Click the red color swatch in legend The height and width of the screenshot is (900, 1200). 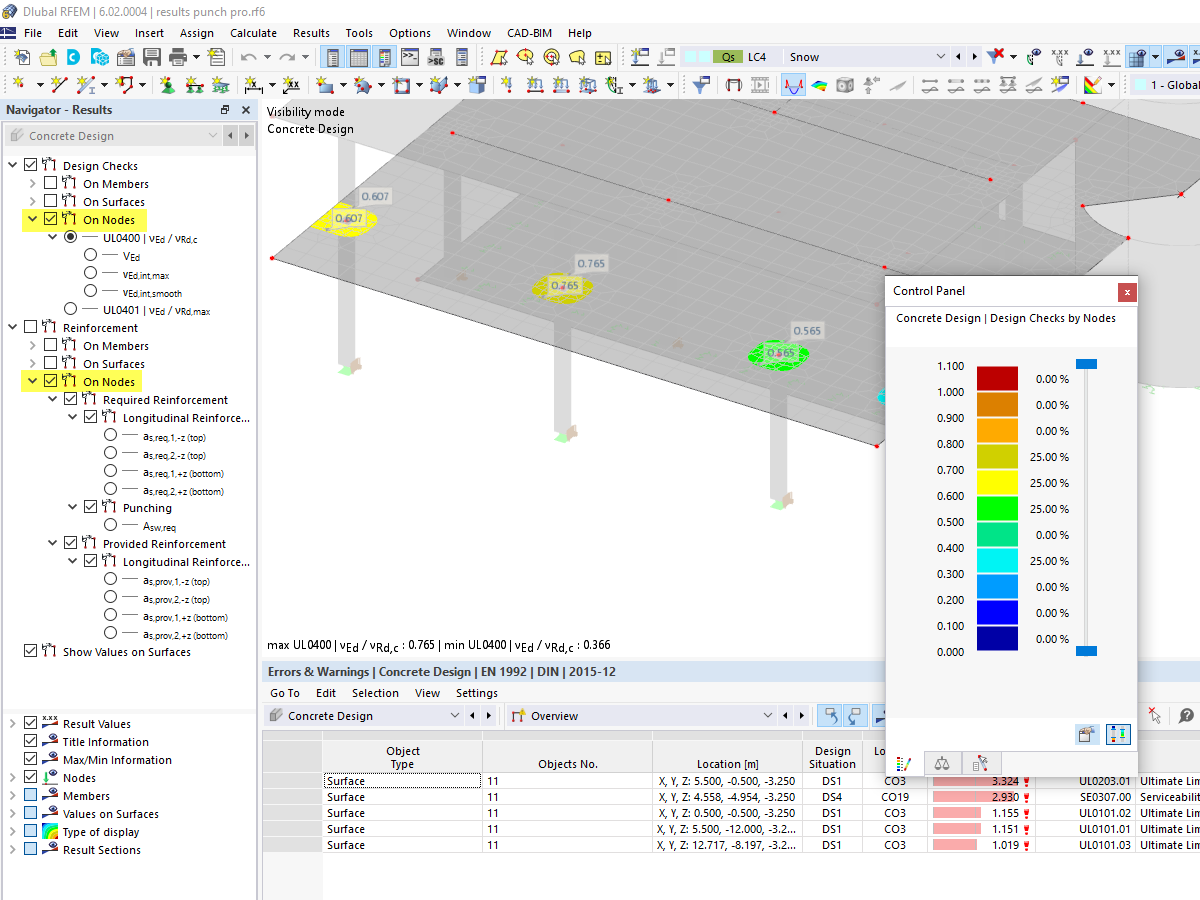(x=997, y=379)
